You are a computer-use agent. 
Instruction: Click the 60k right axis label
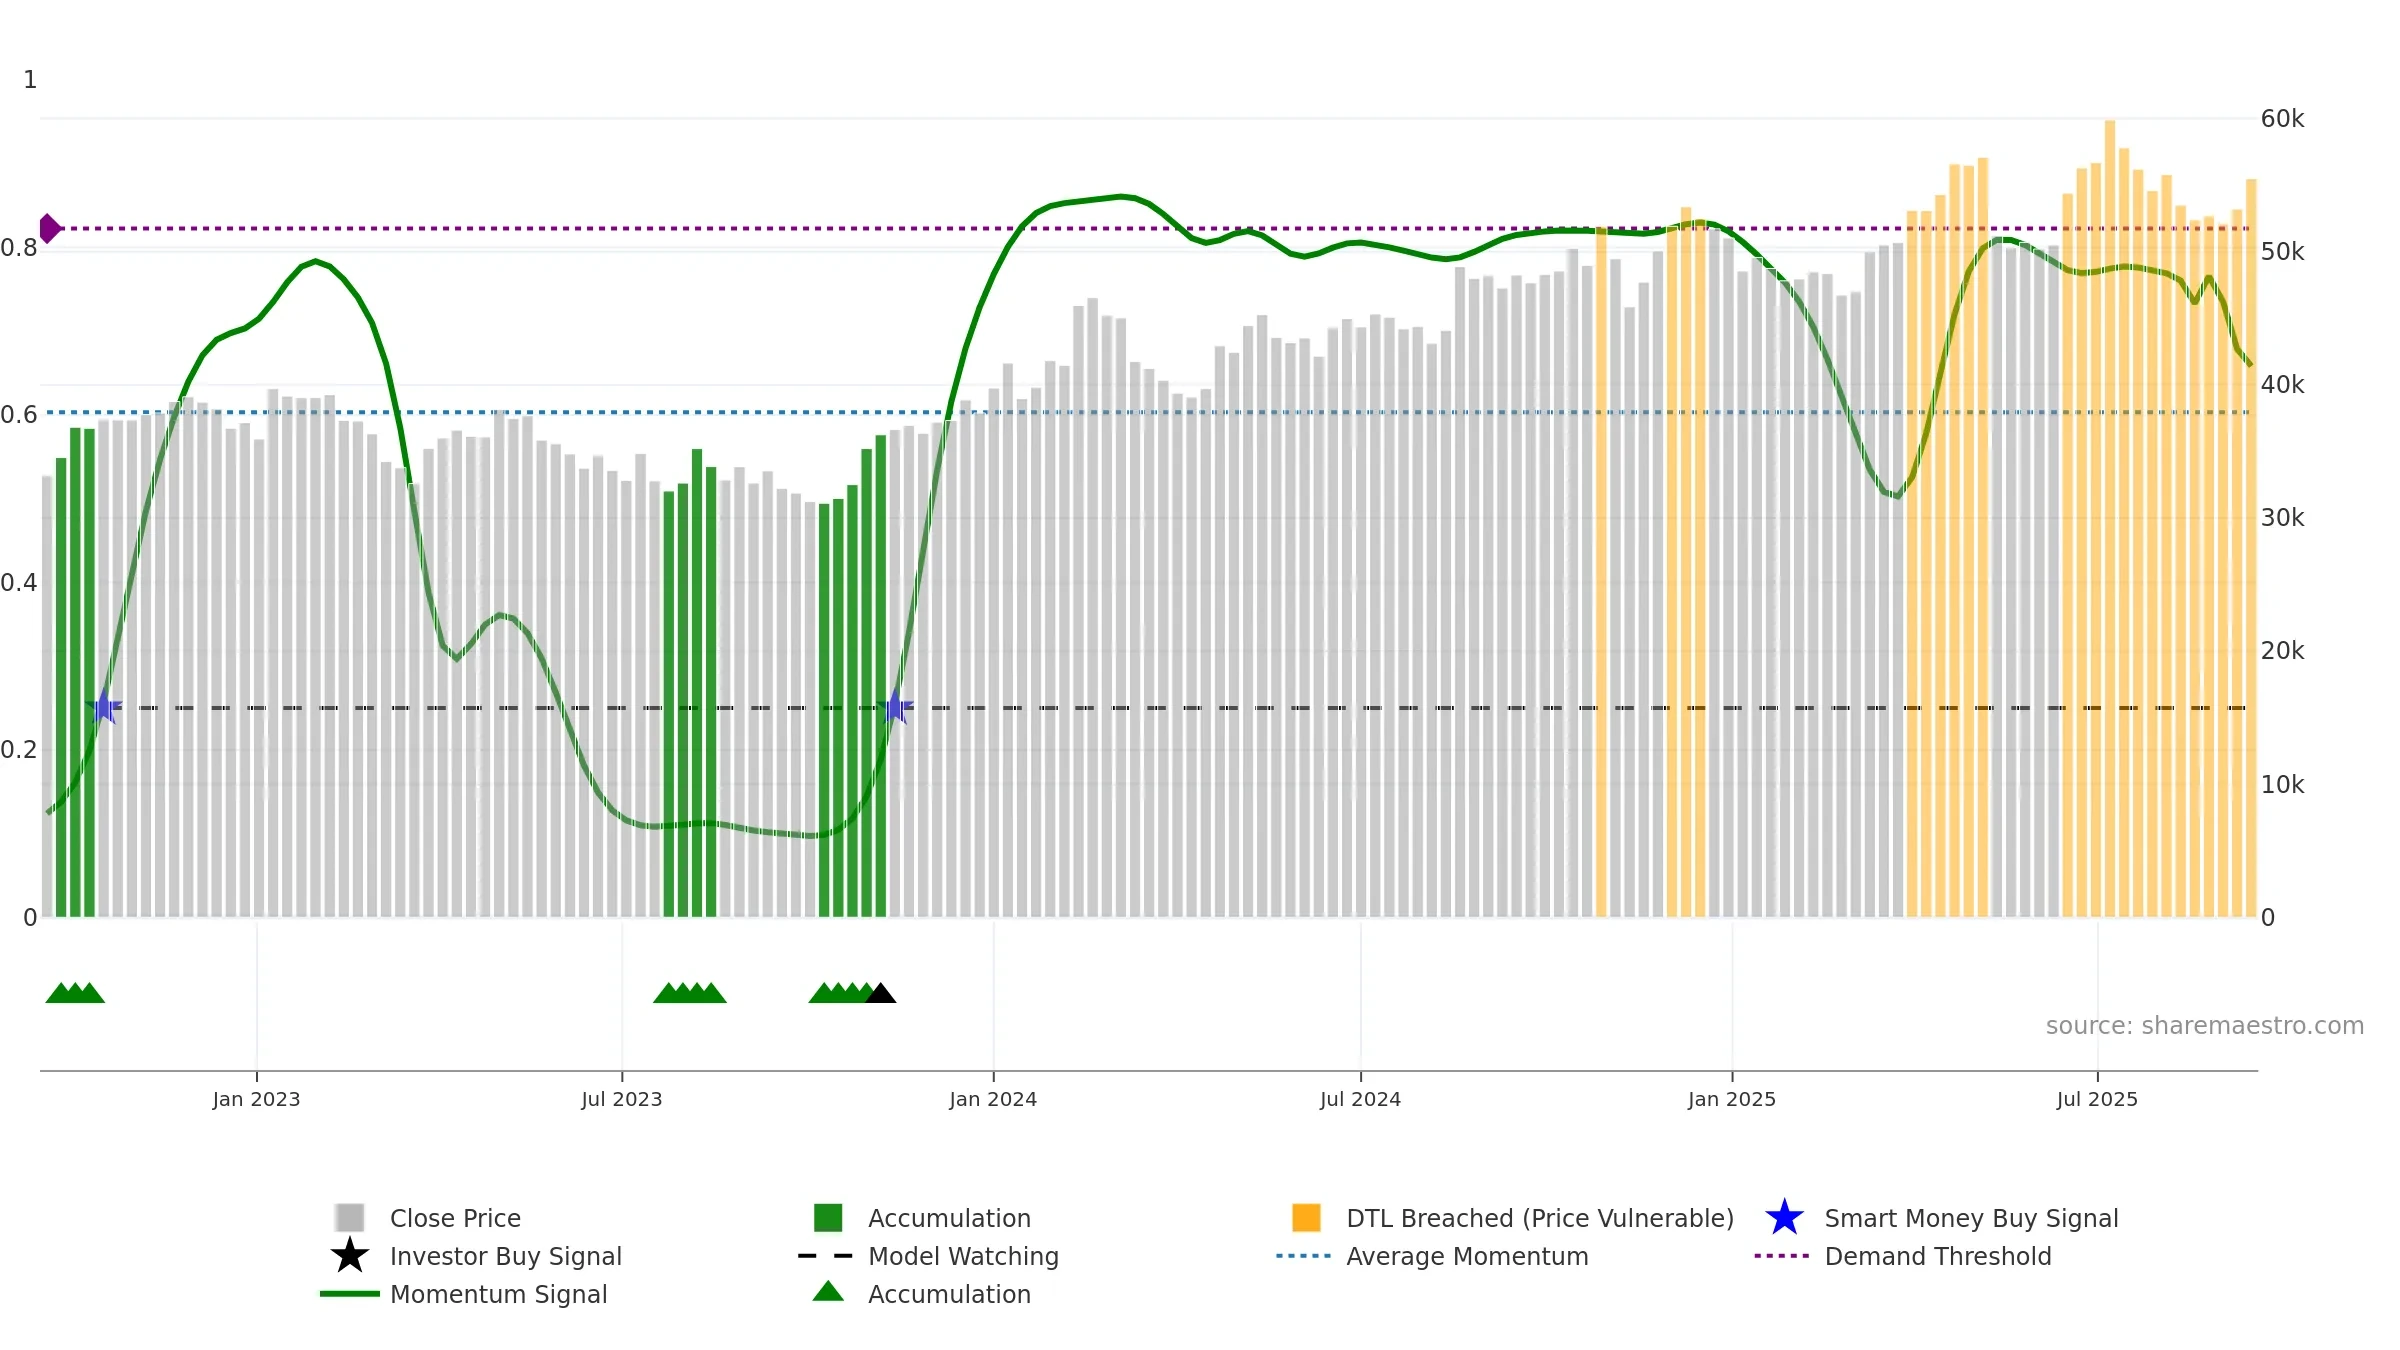2282,119
